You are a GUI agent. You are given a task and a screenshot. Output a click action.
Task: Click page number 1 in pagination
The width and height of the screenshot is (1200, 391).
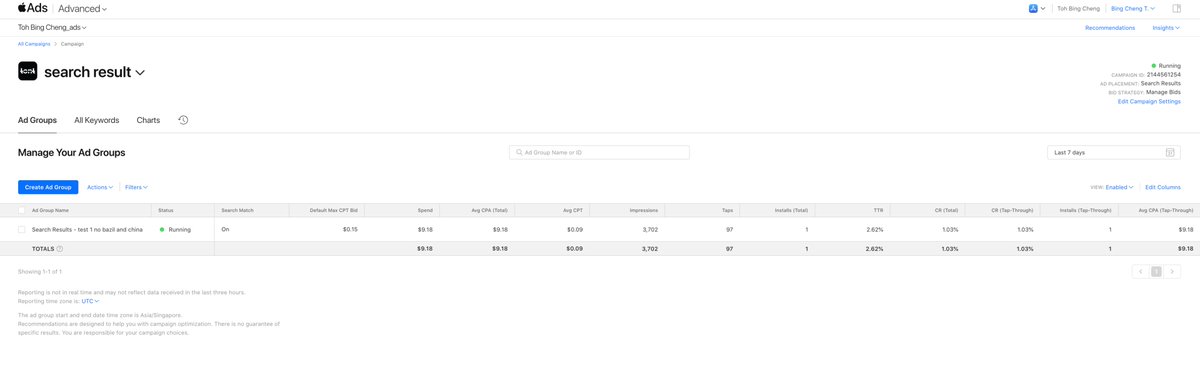pyautogui.click(x=1156, y=271)
